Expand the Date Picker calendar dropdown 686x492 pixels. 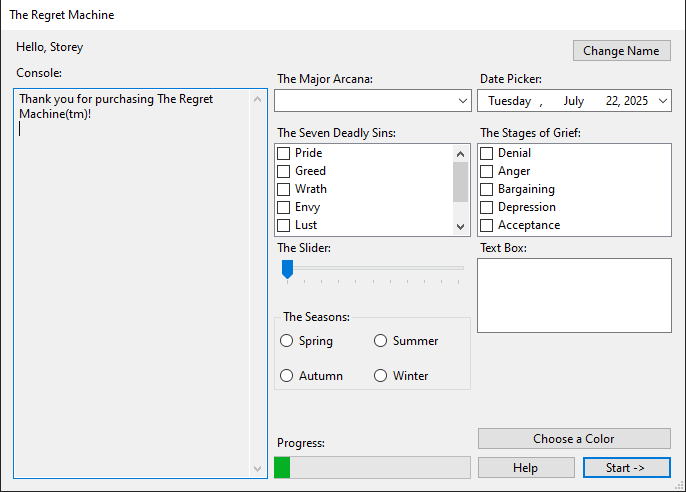[x=664, y=101]
